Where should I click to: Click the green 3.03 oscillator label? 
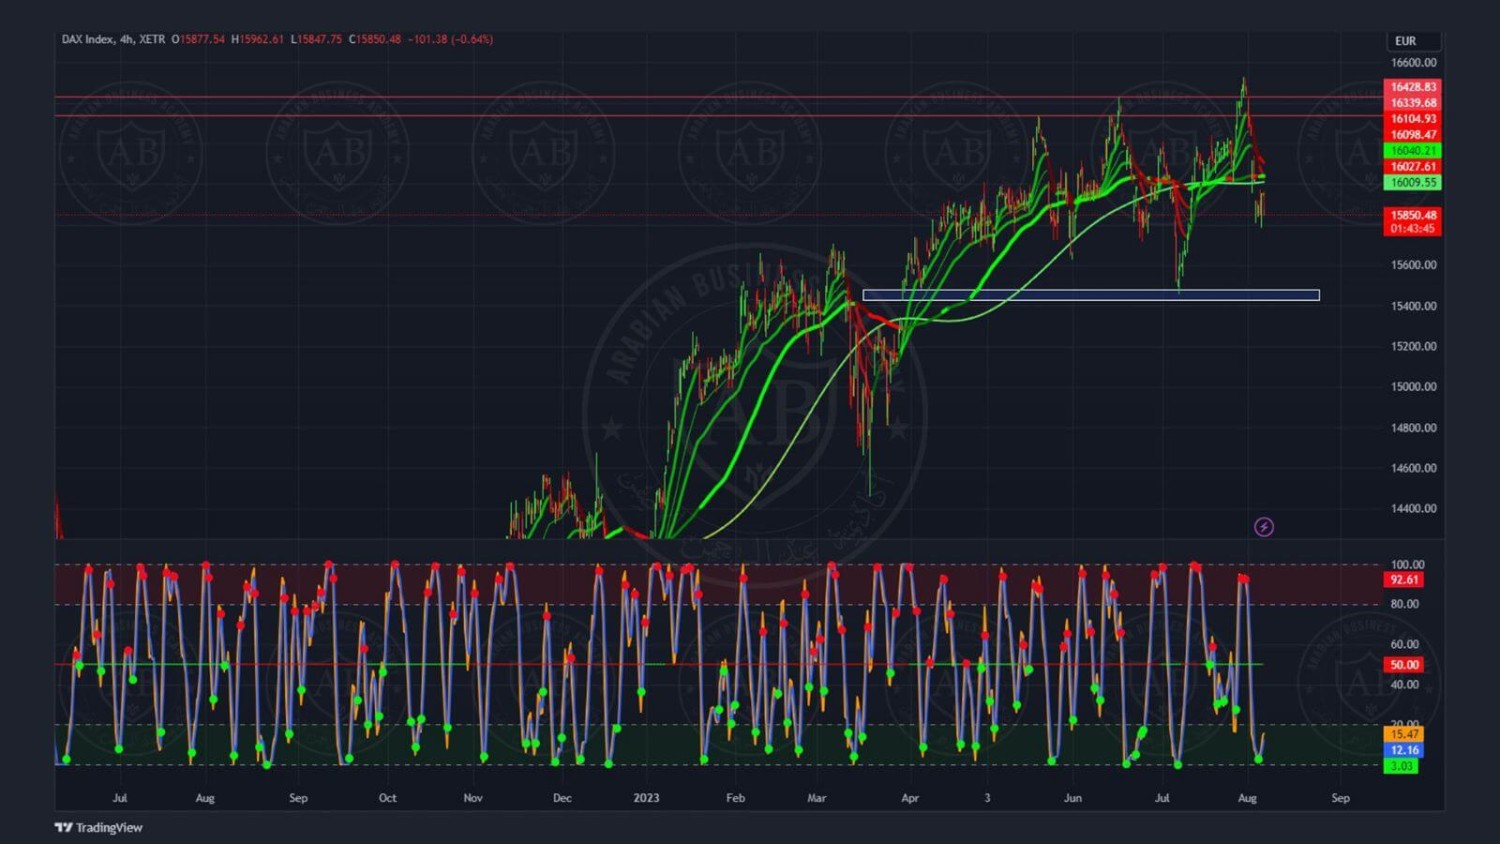click(1401, 766)
